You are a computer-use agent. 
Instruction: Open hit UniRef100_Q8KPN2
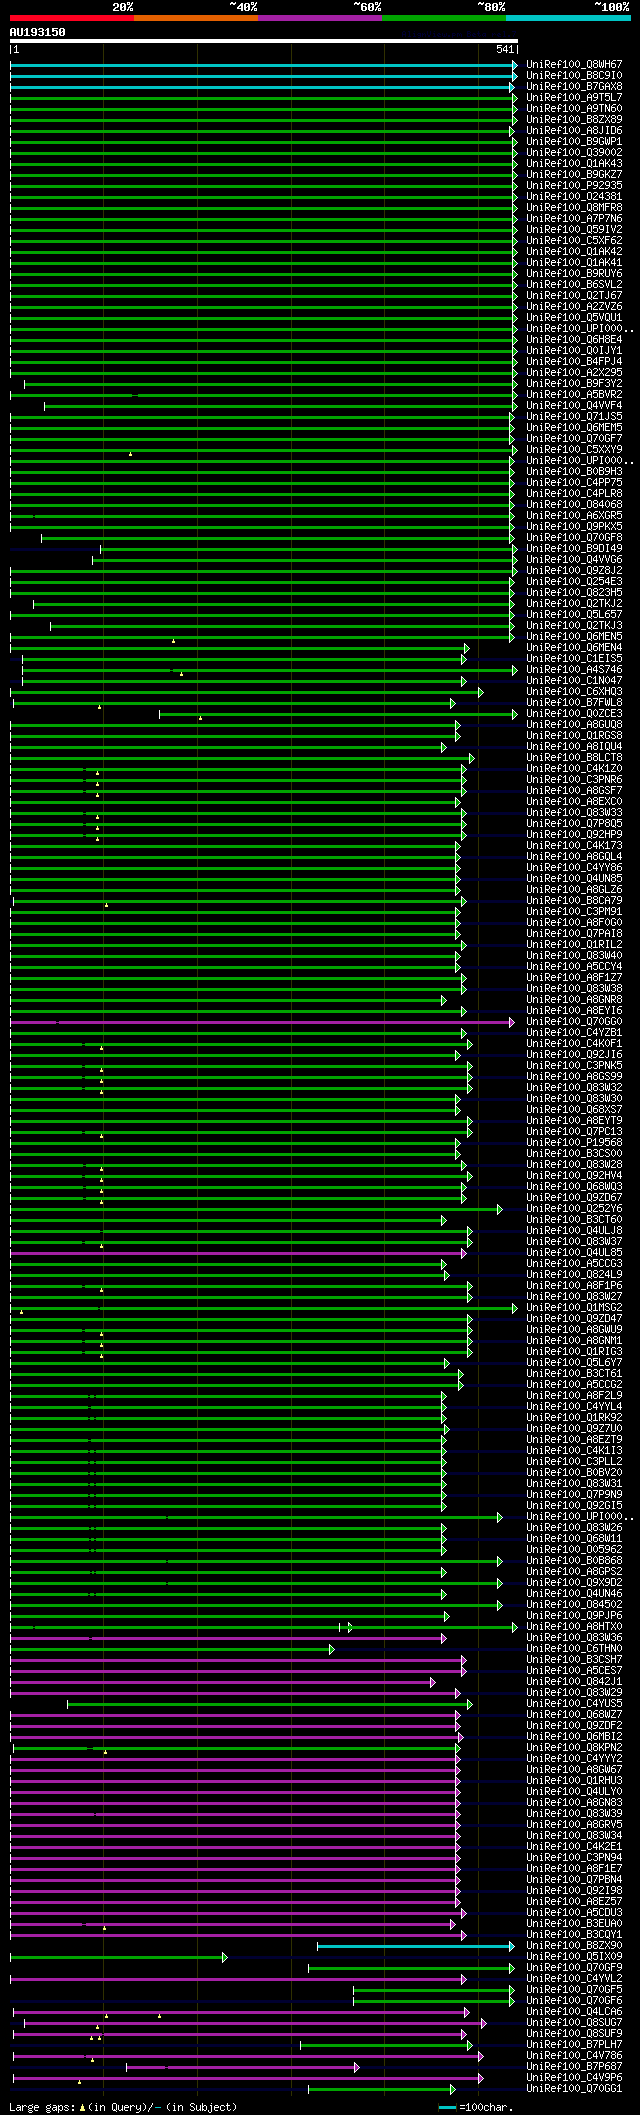[x=574, y=1747]
